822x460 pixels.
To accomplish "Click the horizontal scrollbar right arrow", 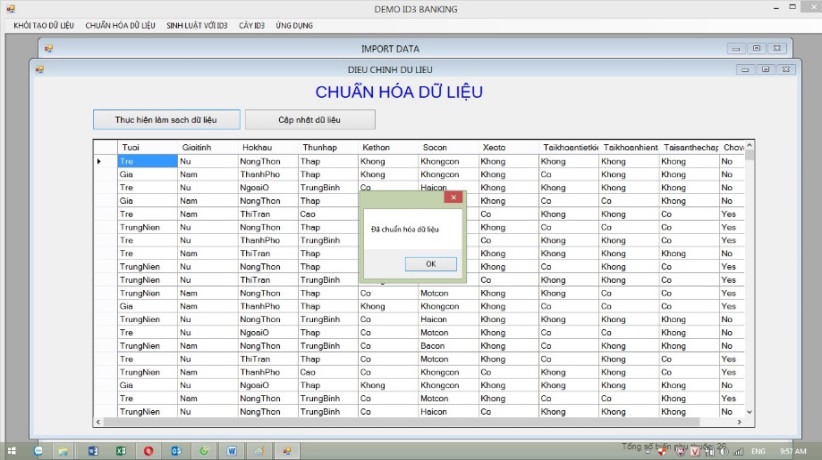I will (x=739, y=422).
